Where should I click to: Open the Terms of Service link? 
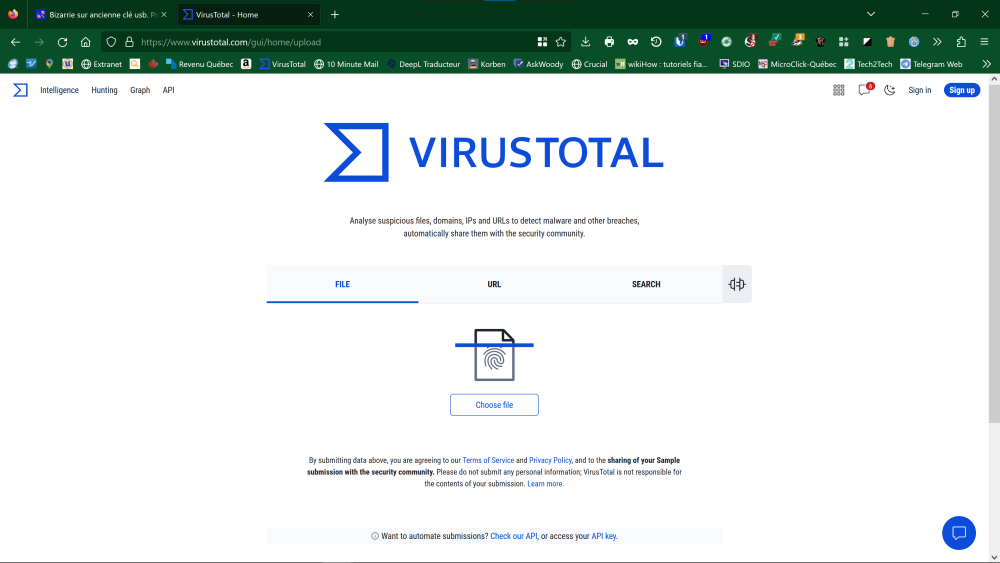(x=488, y=460)
